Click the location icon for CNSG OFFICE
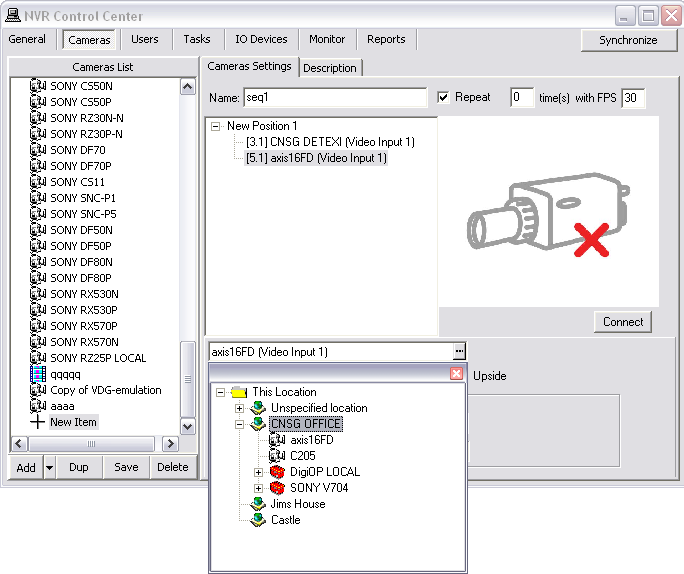 258,424
